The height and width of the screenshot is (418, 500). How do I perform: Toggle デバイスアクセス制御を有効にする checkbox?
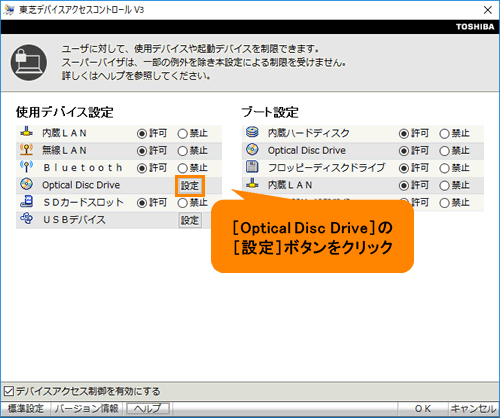[x=9, y=391]
